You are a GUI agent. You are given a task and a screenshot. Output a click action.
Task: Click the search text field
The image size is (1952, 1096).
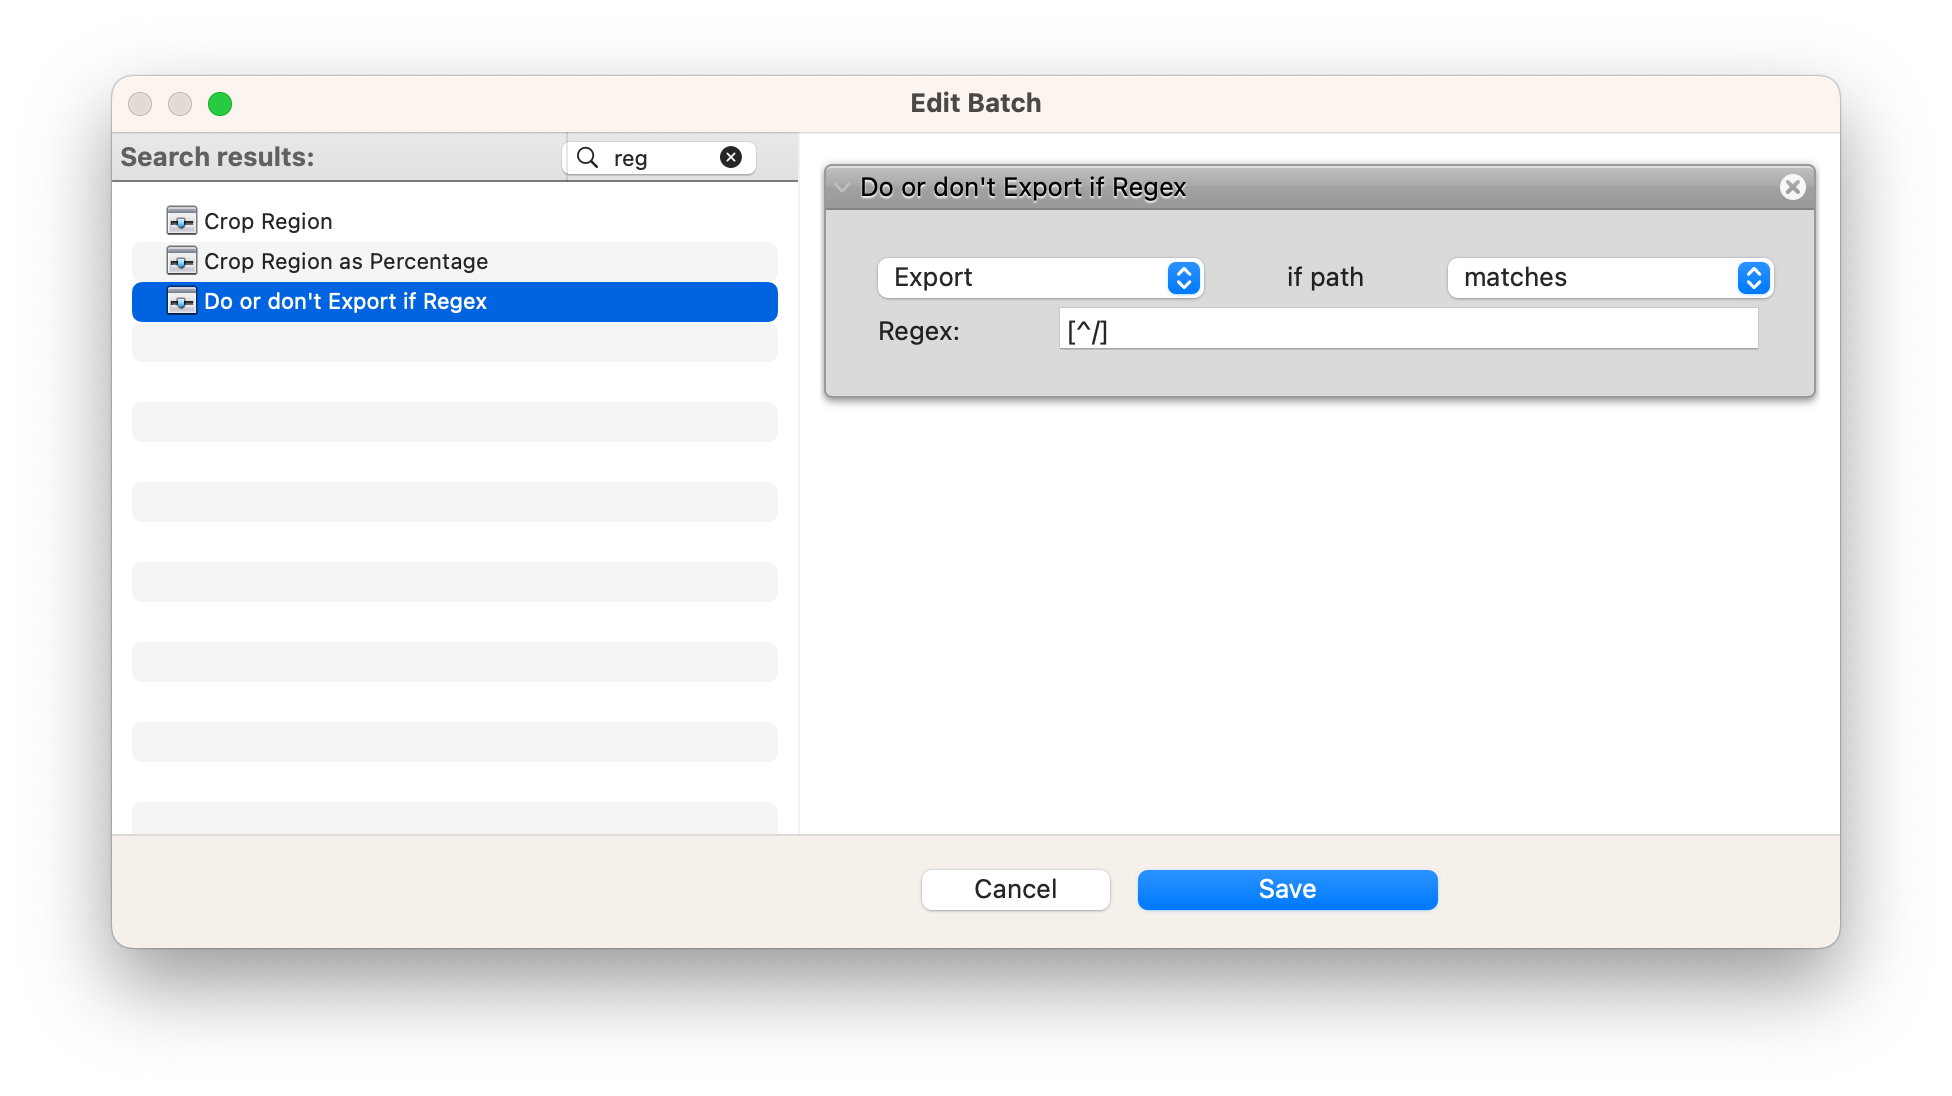(x=658, y=157)
